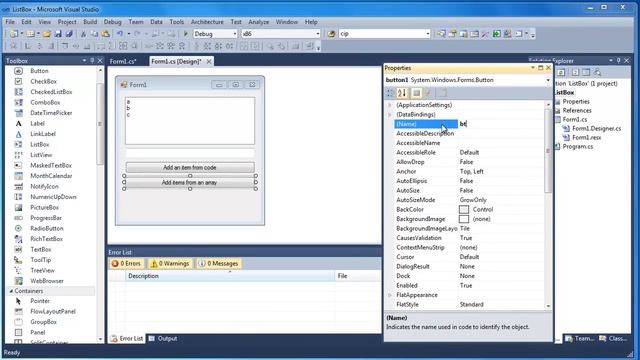The width and height of the screenshot is (640, 360).
Task: Open Form1.resx in Solution Explorer
Action: [x=587, y=137]
